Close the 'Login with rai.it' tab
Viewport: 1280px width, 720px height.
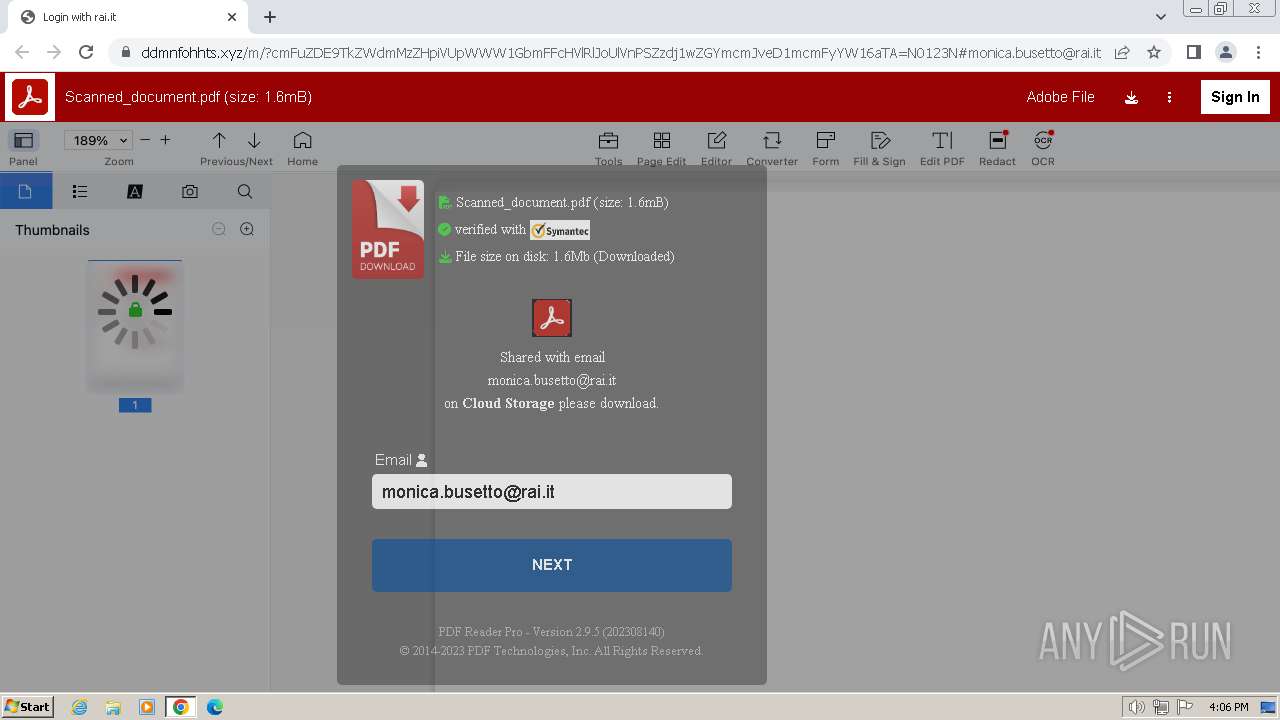[232, 17]
